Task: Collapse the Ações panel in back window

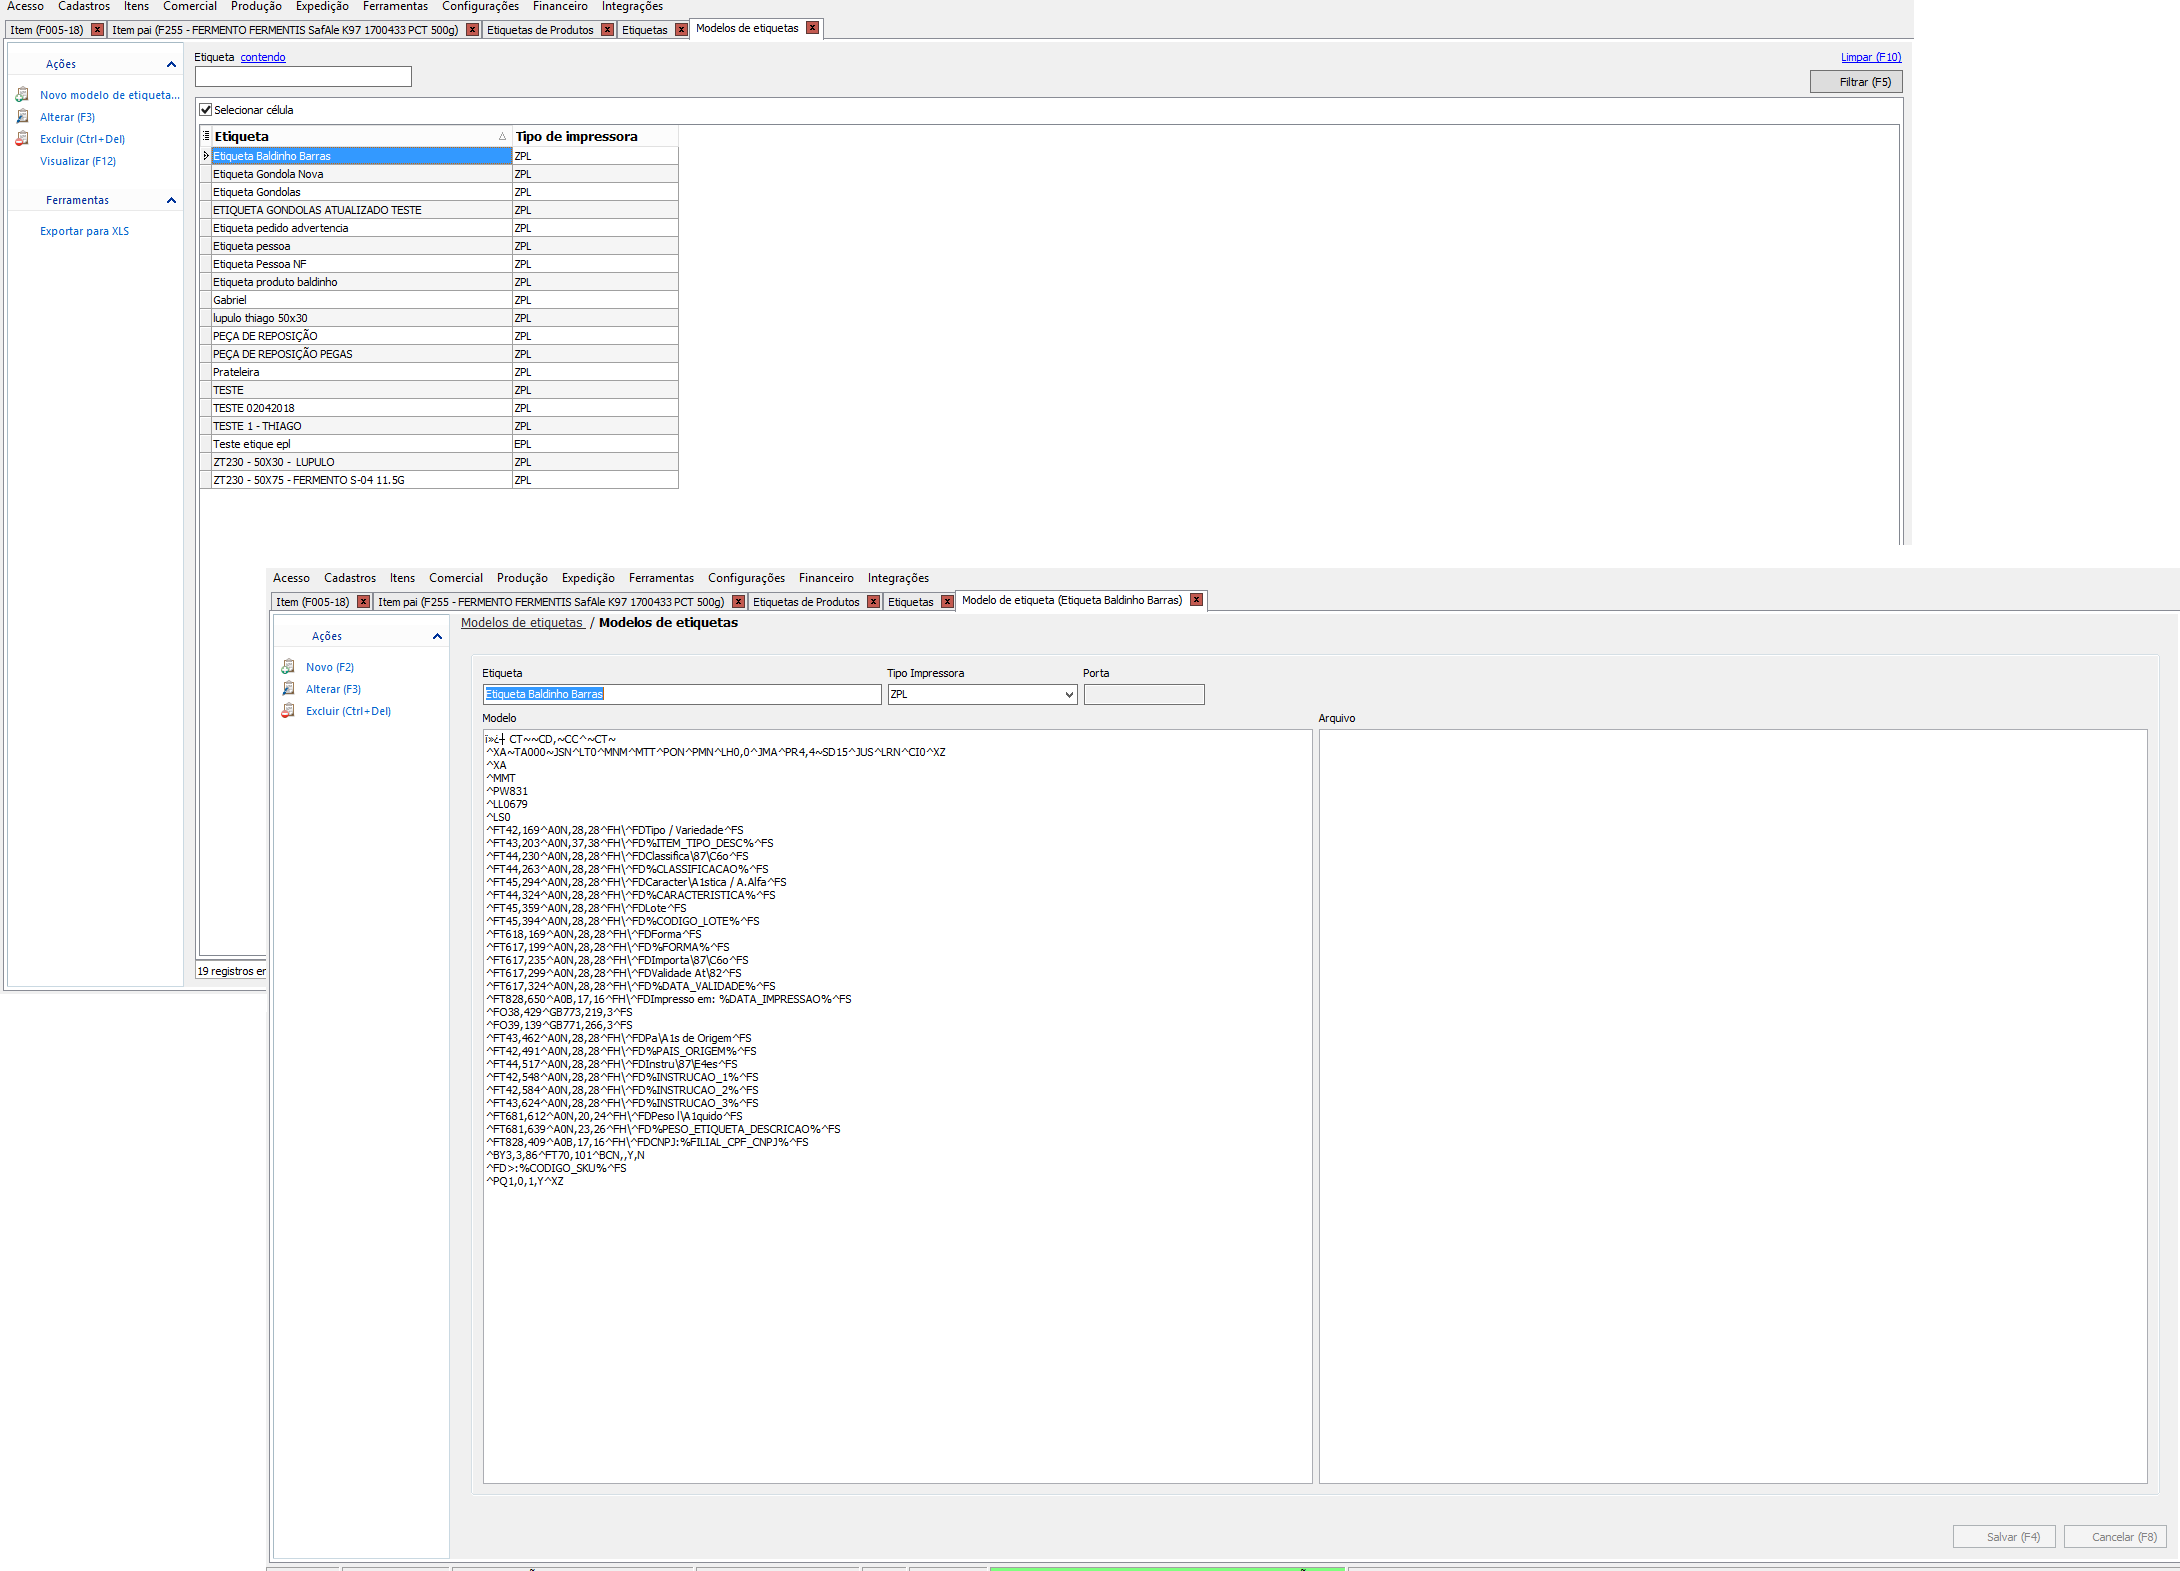Action: pyautogui.click(x=171, y=64)
